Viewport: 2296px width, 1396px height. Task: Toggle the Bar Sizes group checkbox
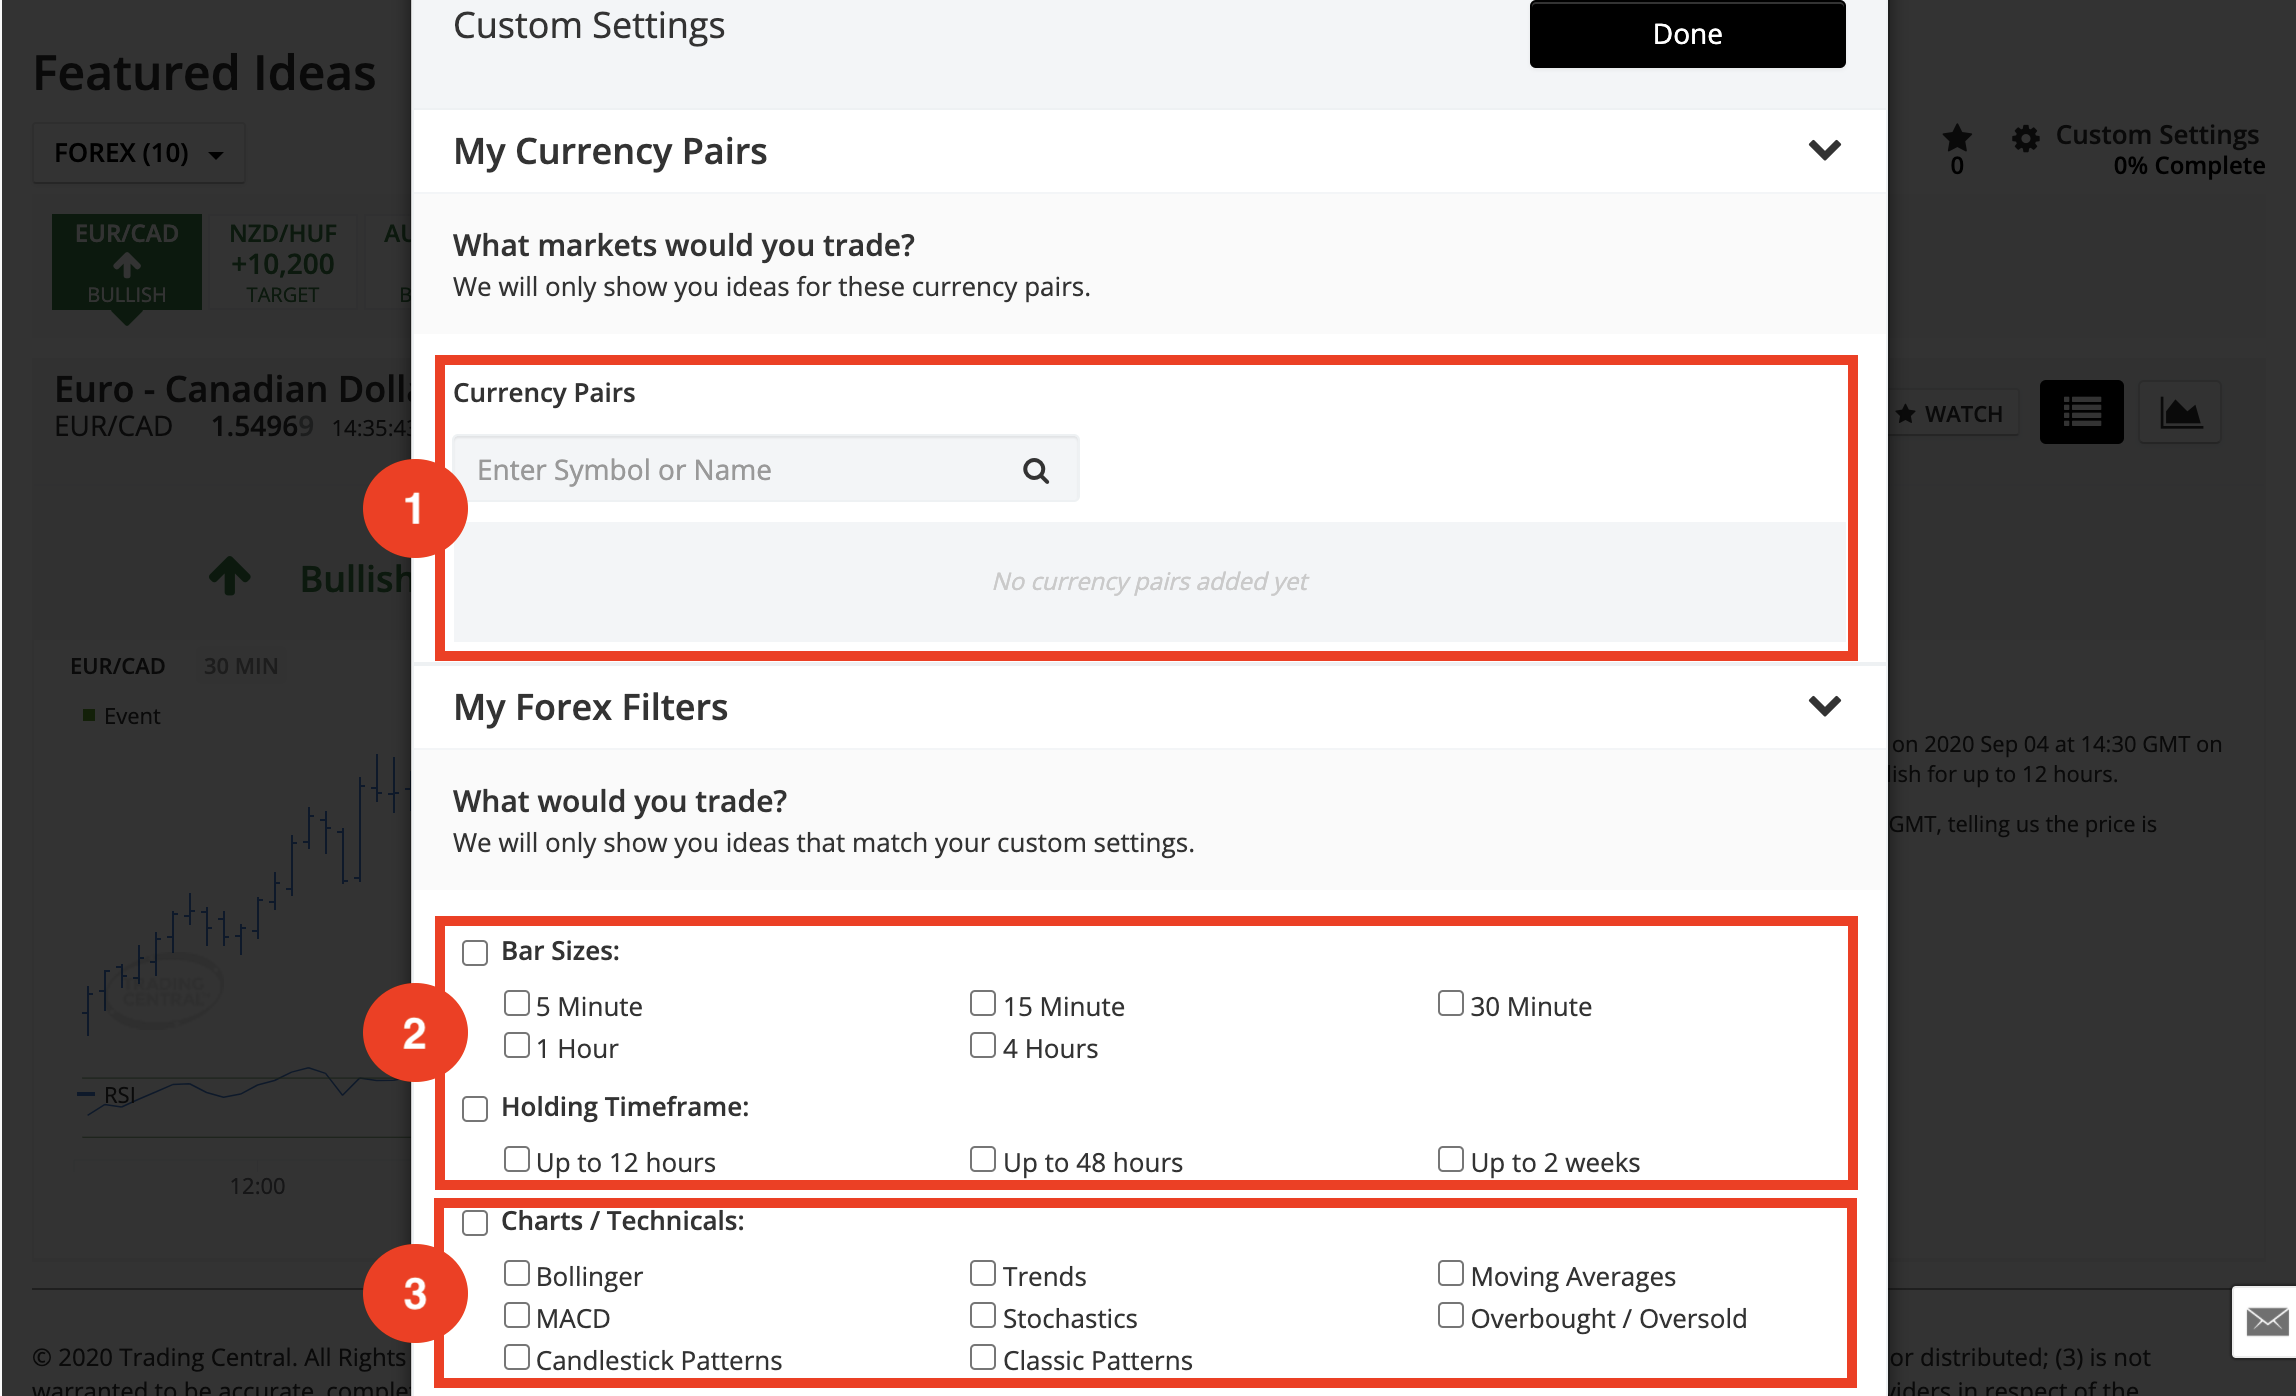click(x=475, y=952)
